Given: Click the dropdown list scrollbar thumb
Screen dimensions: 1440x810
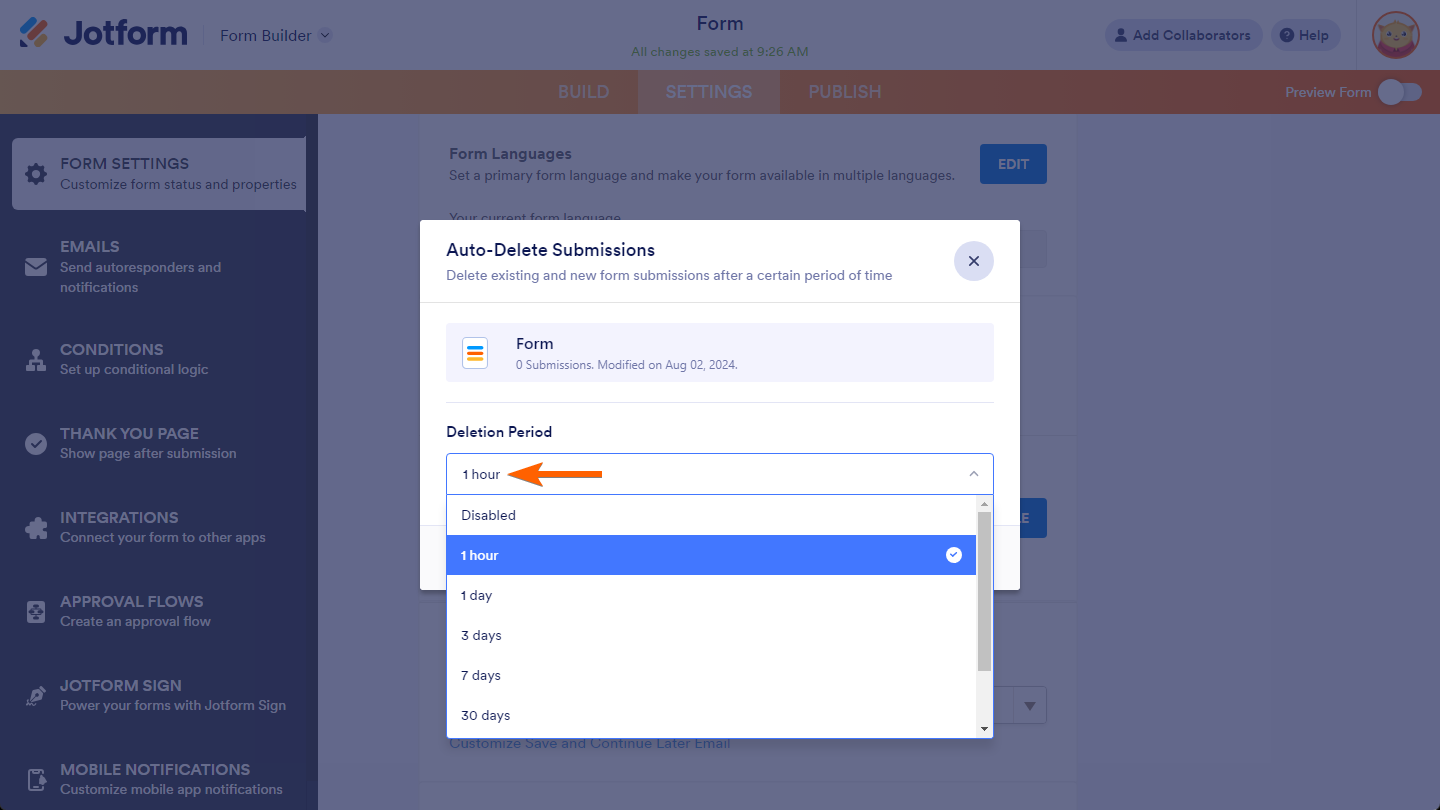Looking at the screenshot, I should click(x=984, y=590).
